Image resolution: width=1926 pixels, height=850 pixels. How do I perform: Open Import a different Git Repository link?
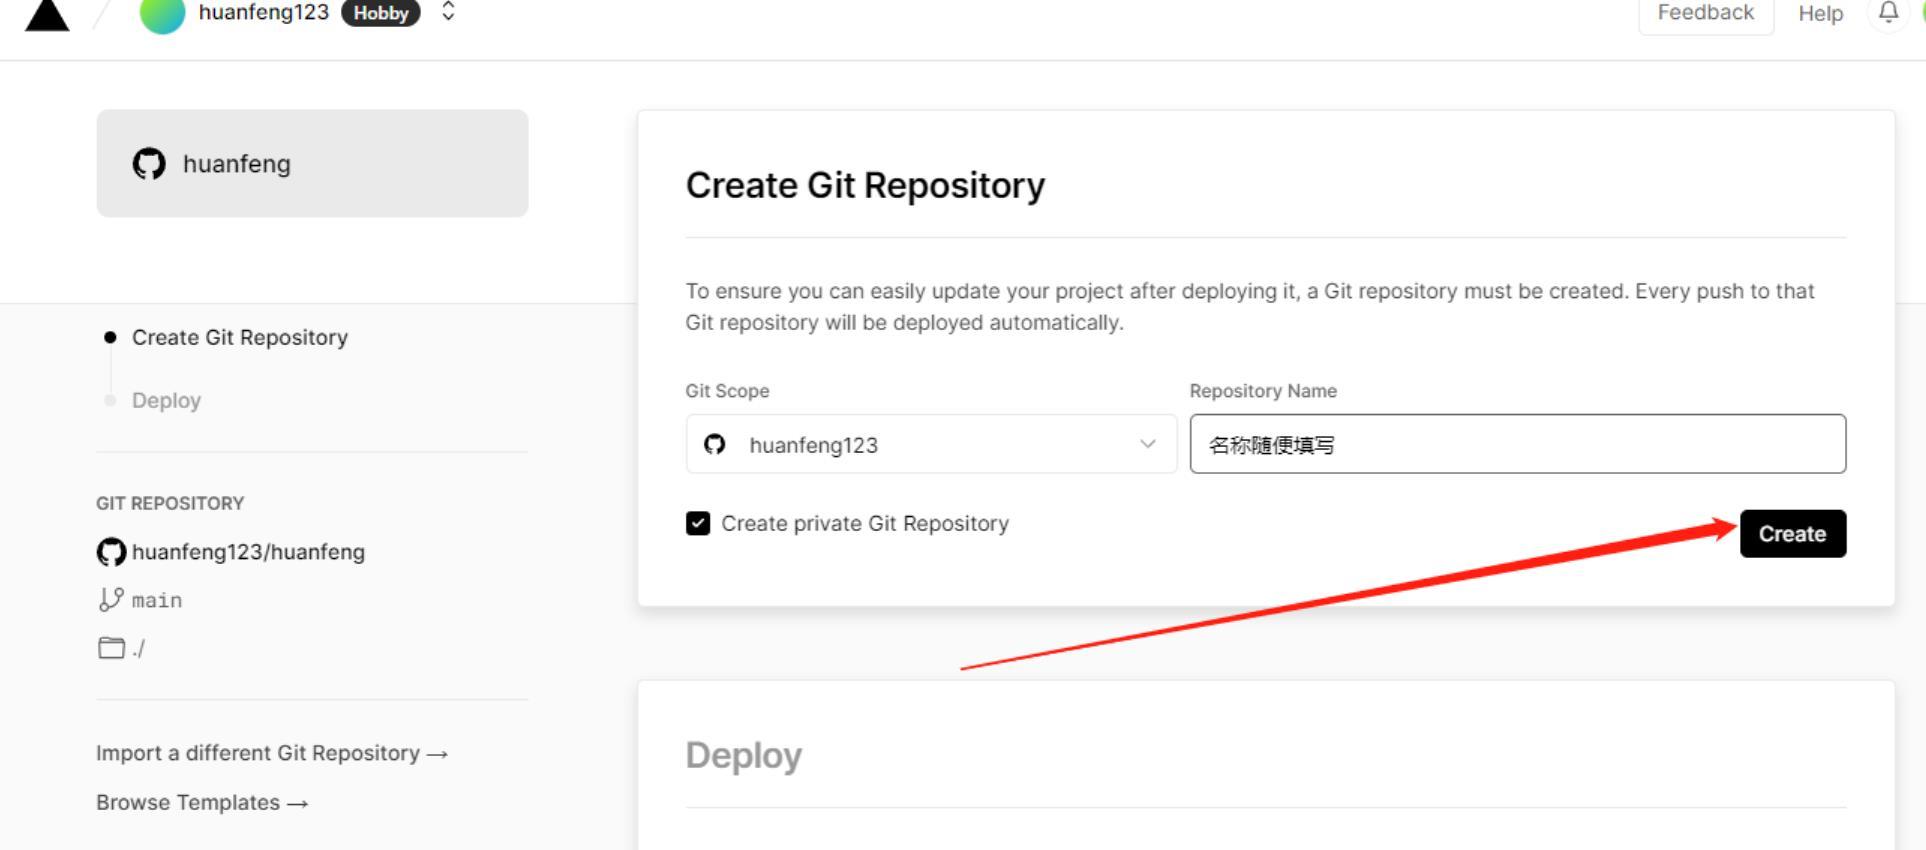(272, 753)
